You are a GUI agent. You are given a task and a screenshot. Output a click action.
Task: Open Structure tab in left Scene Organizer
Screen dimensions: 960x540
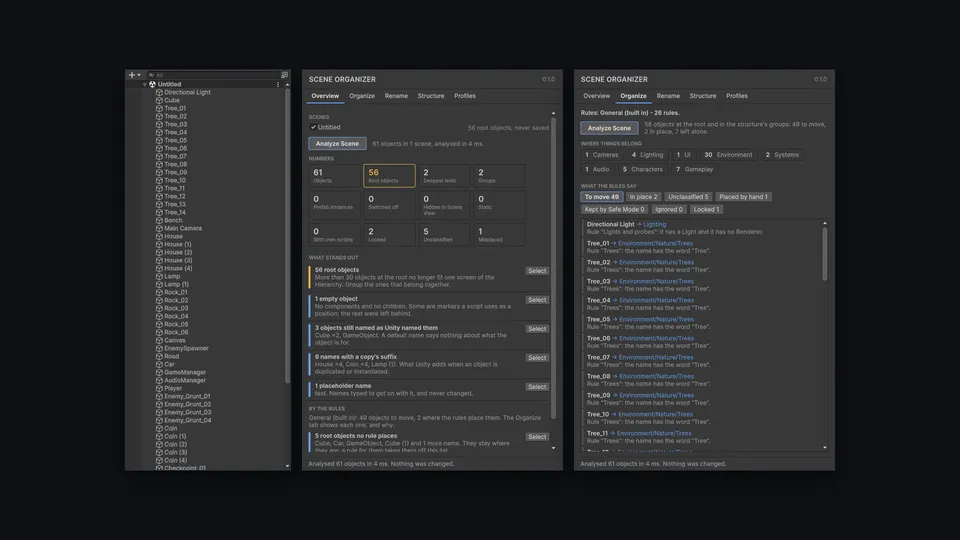click(431, 96)
